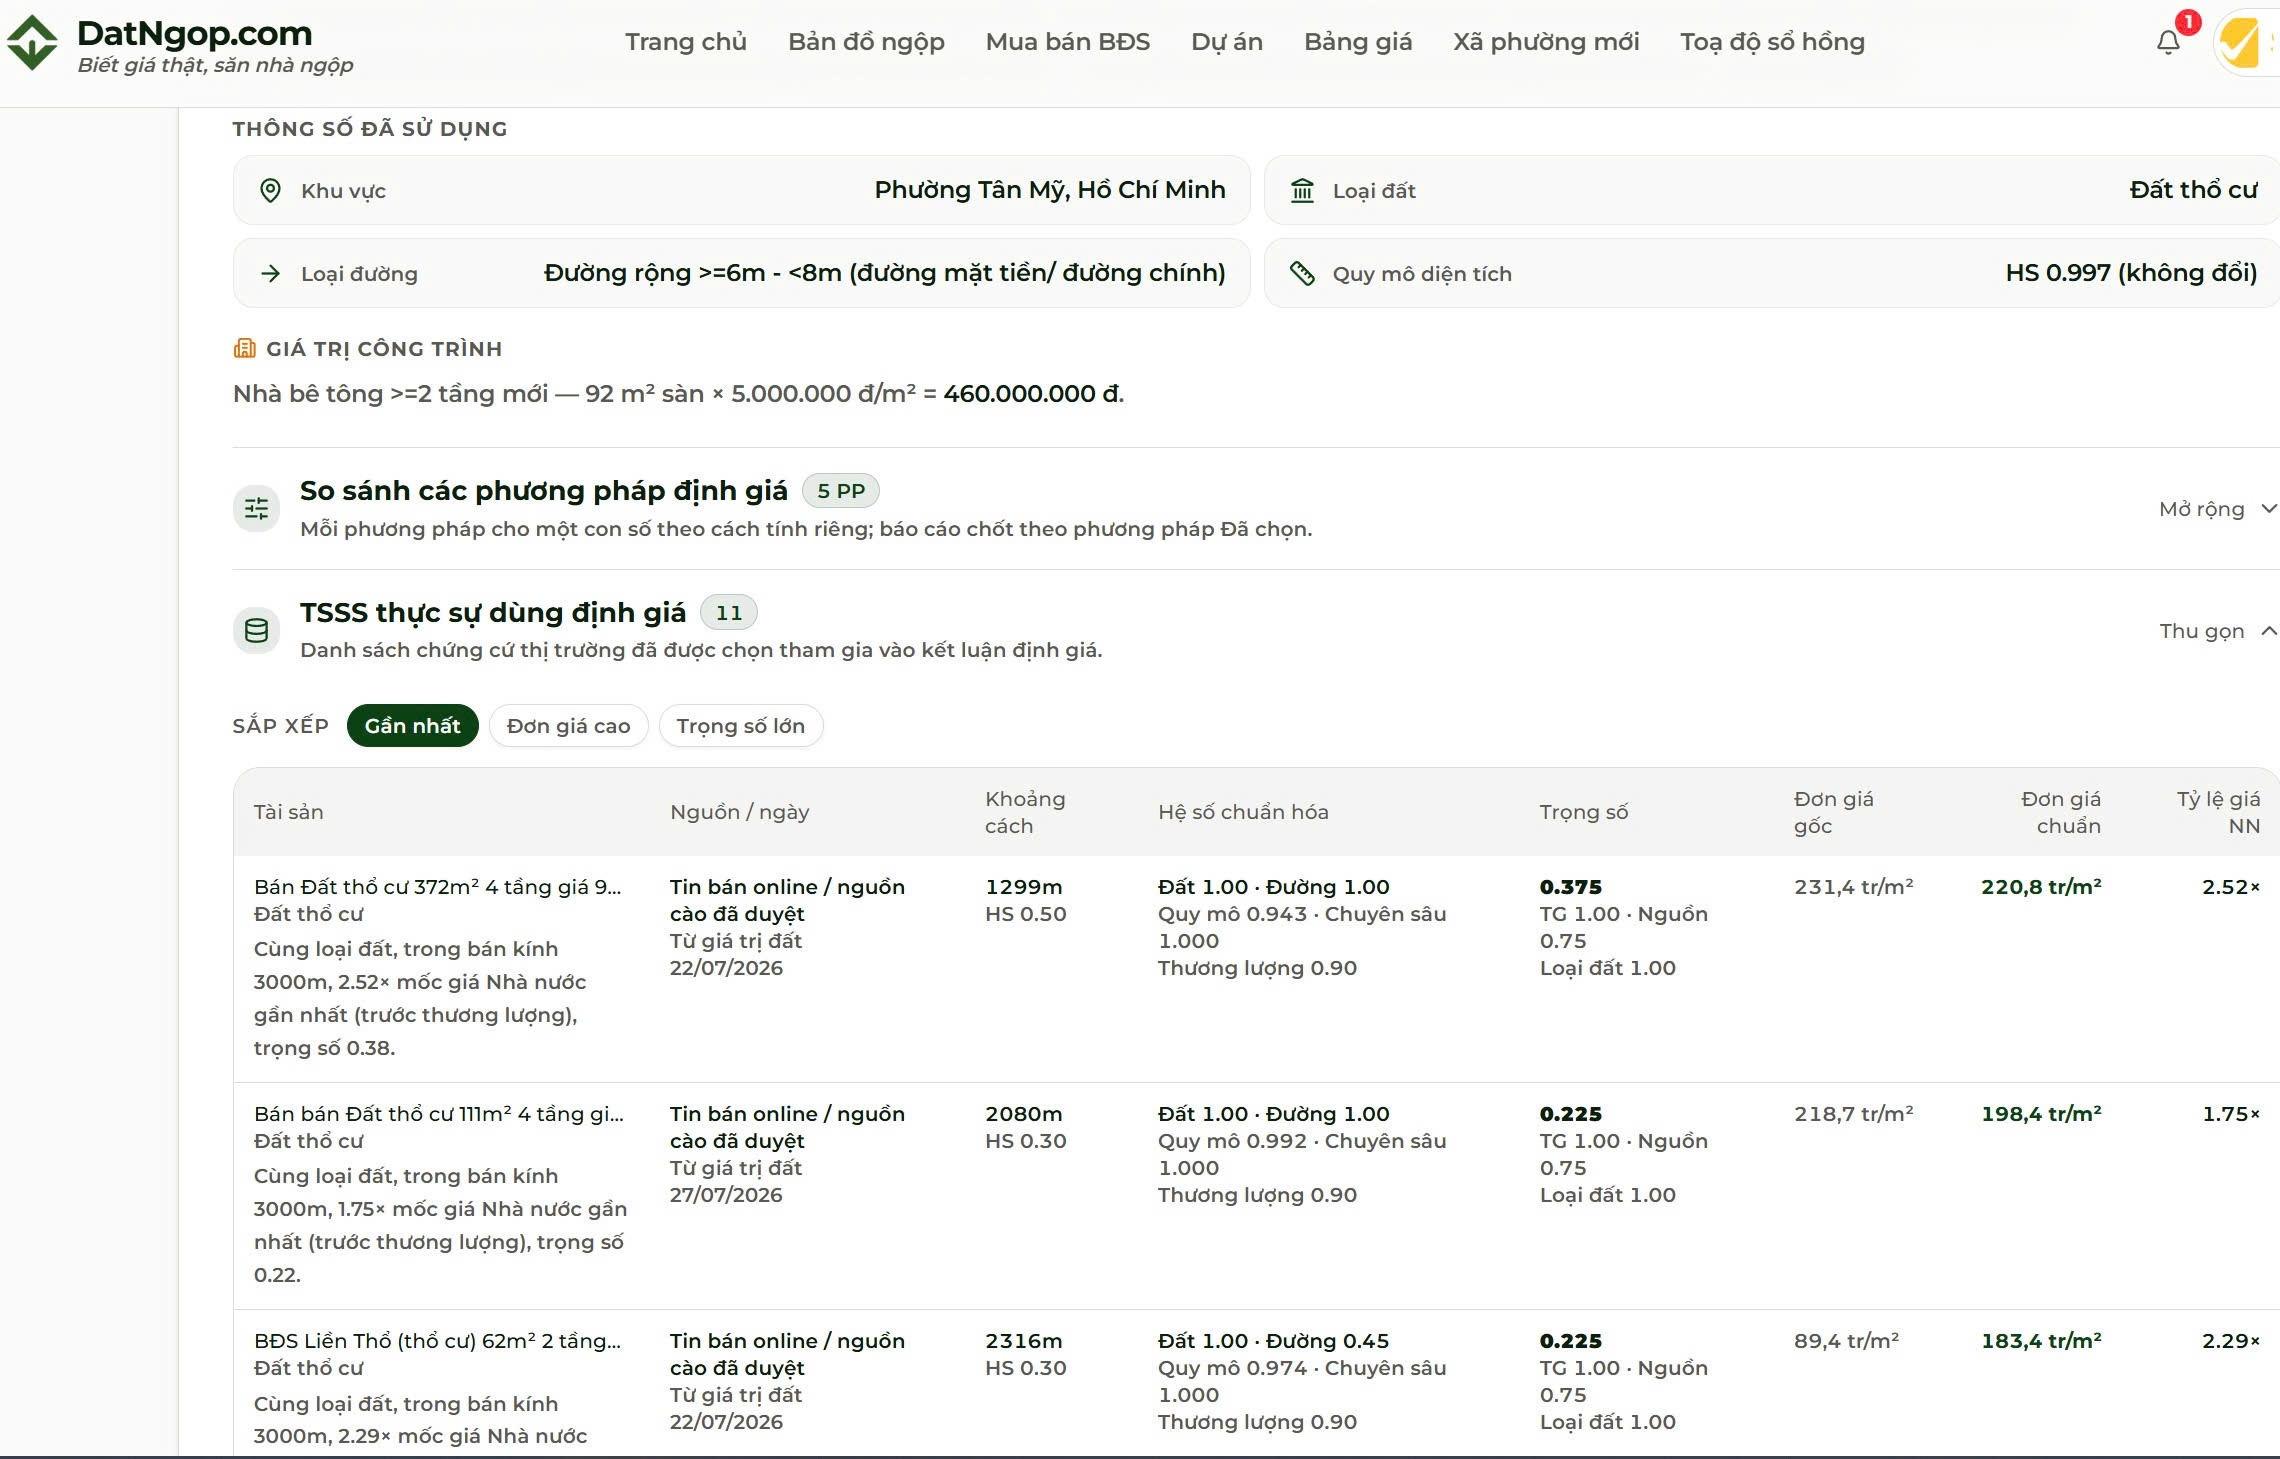
Task: Select the Gần nhất sort option
Action: point(413,726)
